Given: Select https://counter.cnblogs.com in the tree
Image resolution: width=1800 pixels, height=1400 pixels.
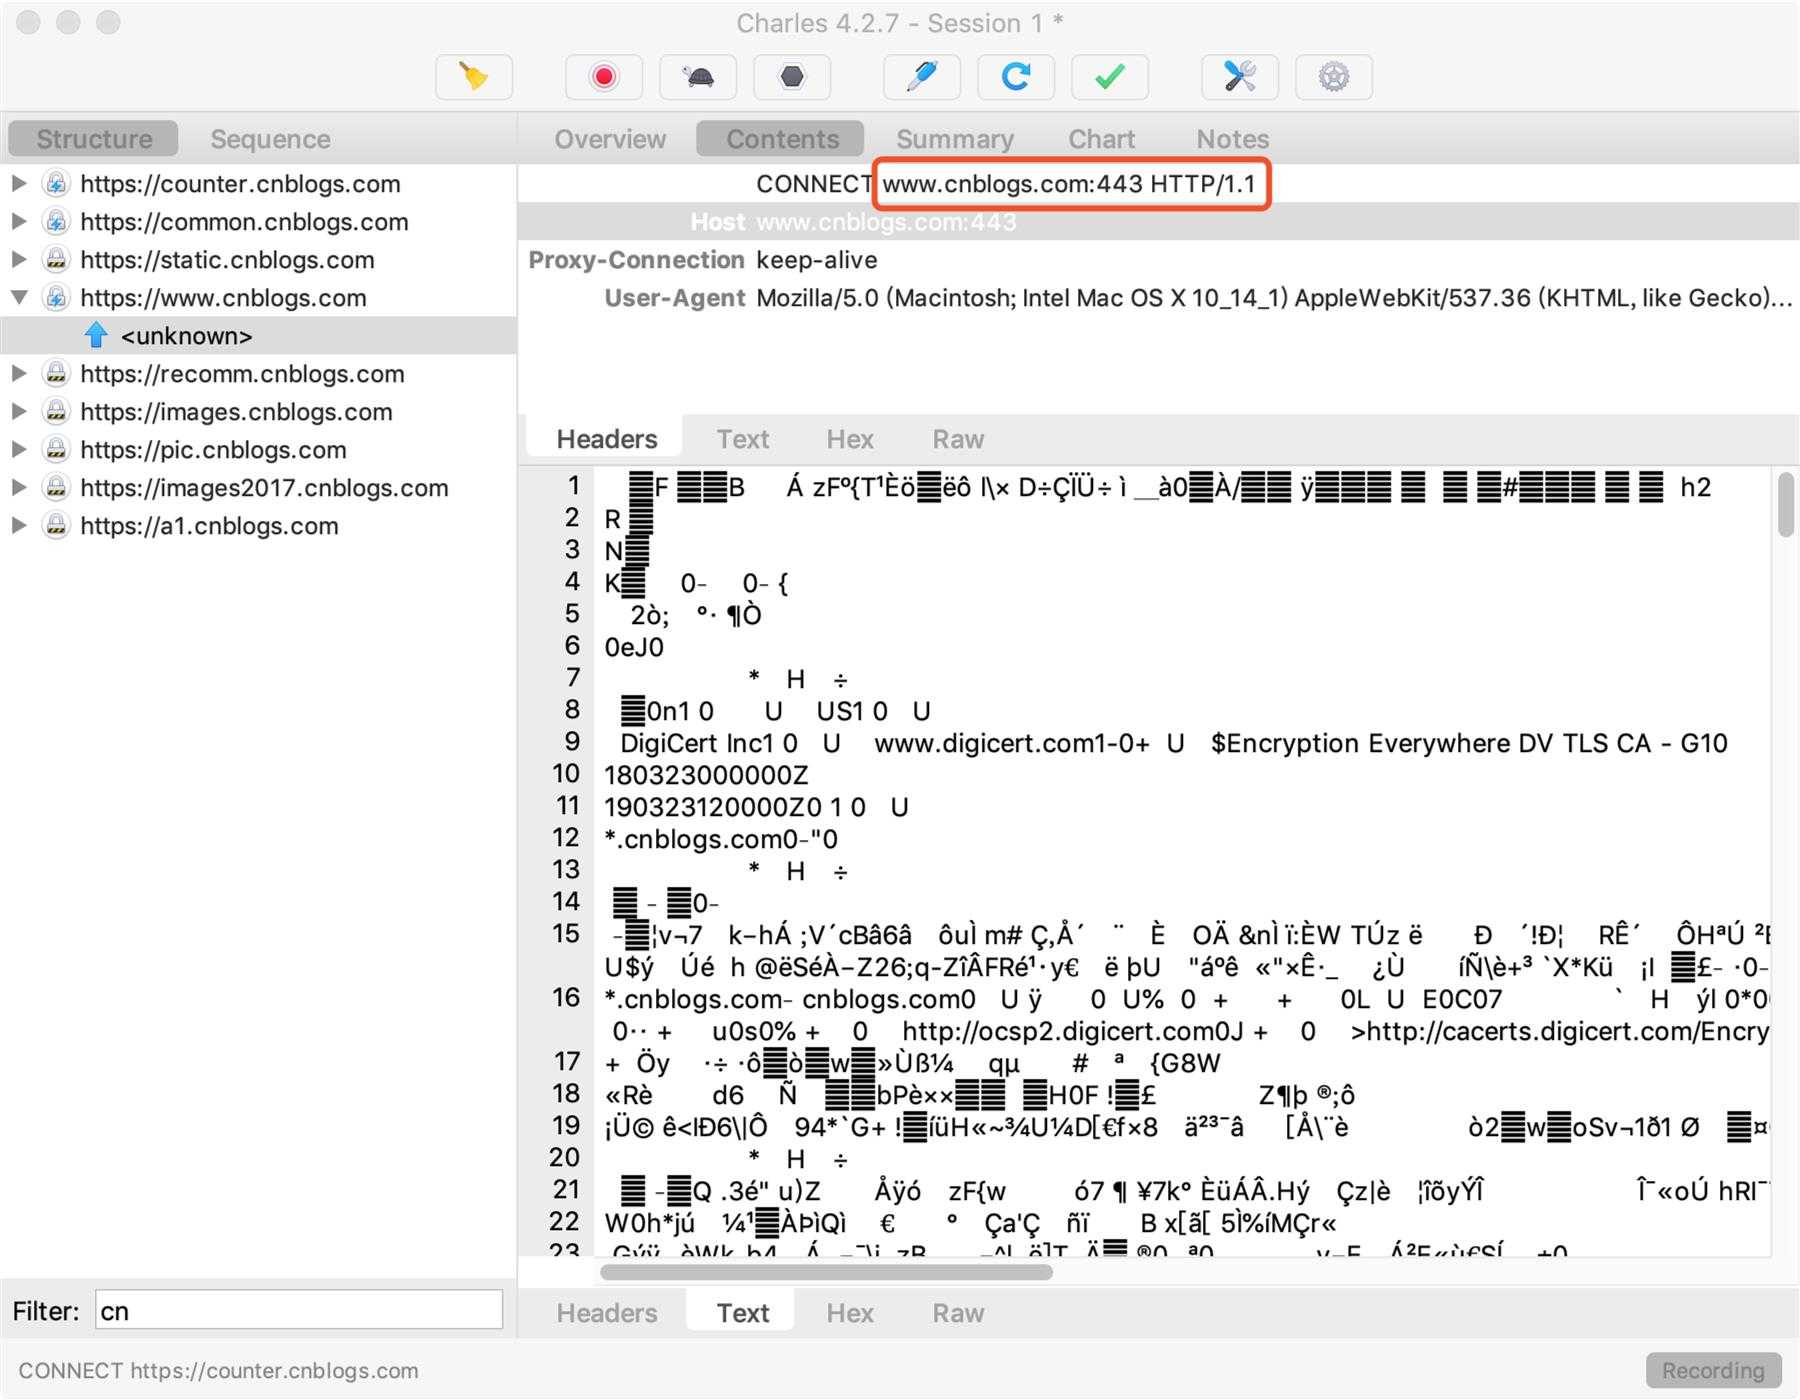Looking at the screenshot, I should coord(240,184).
